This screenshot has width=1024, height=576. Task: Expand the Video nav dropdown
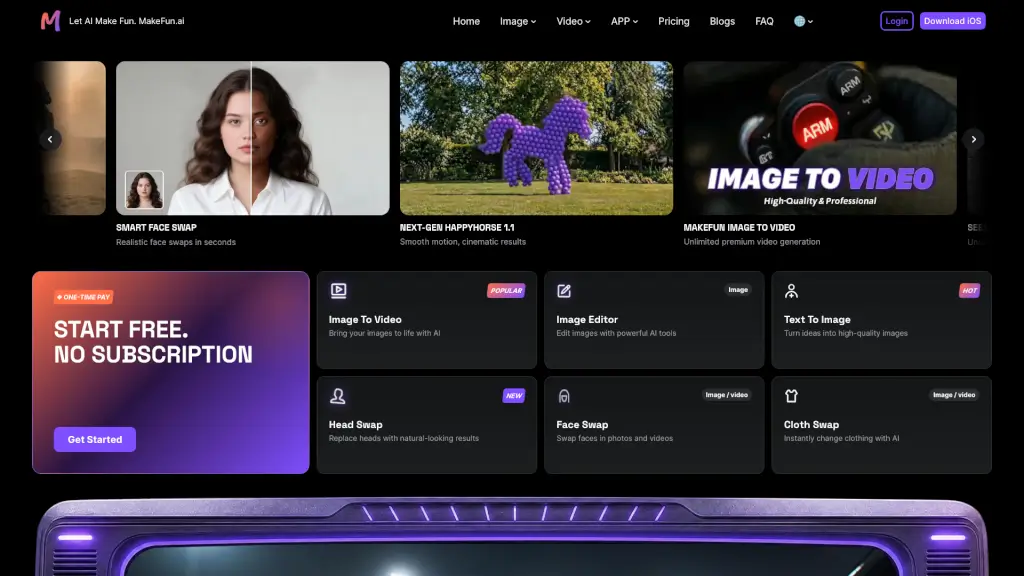pos(573,22)
